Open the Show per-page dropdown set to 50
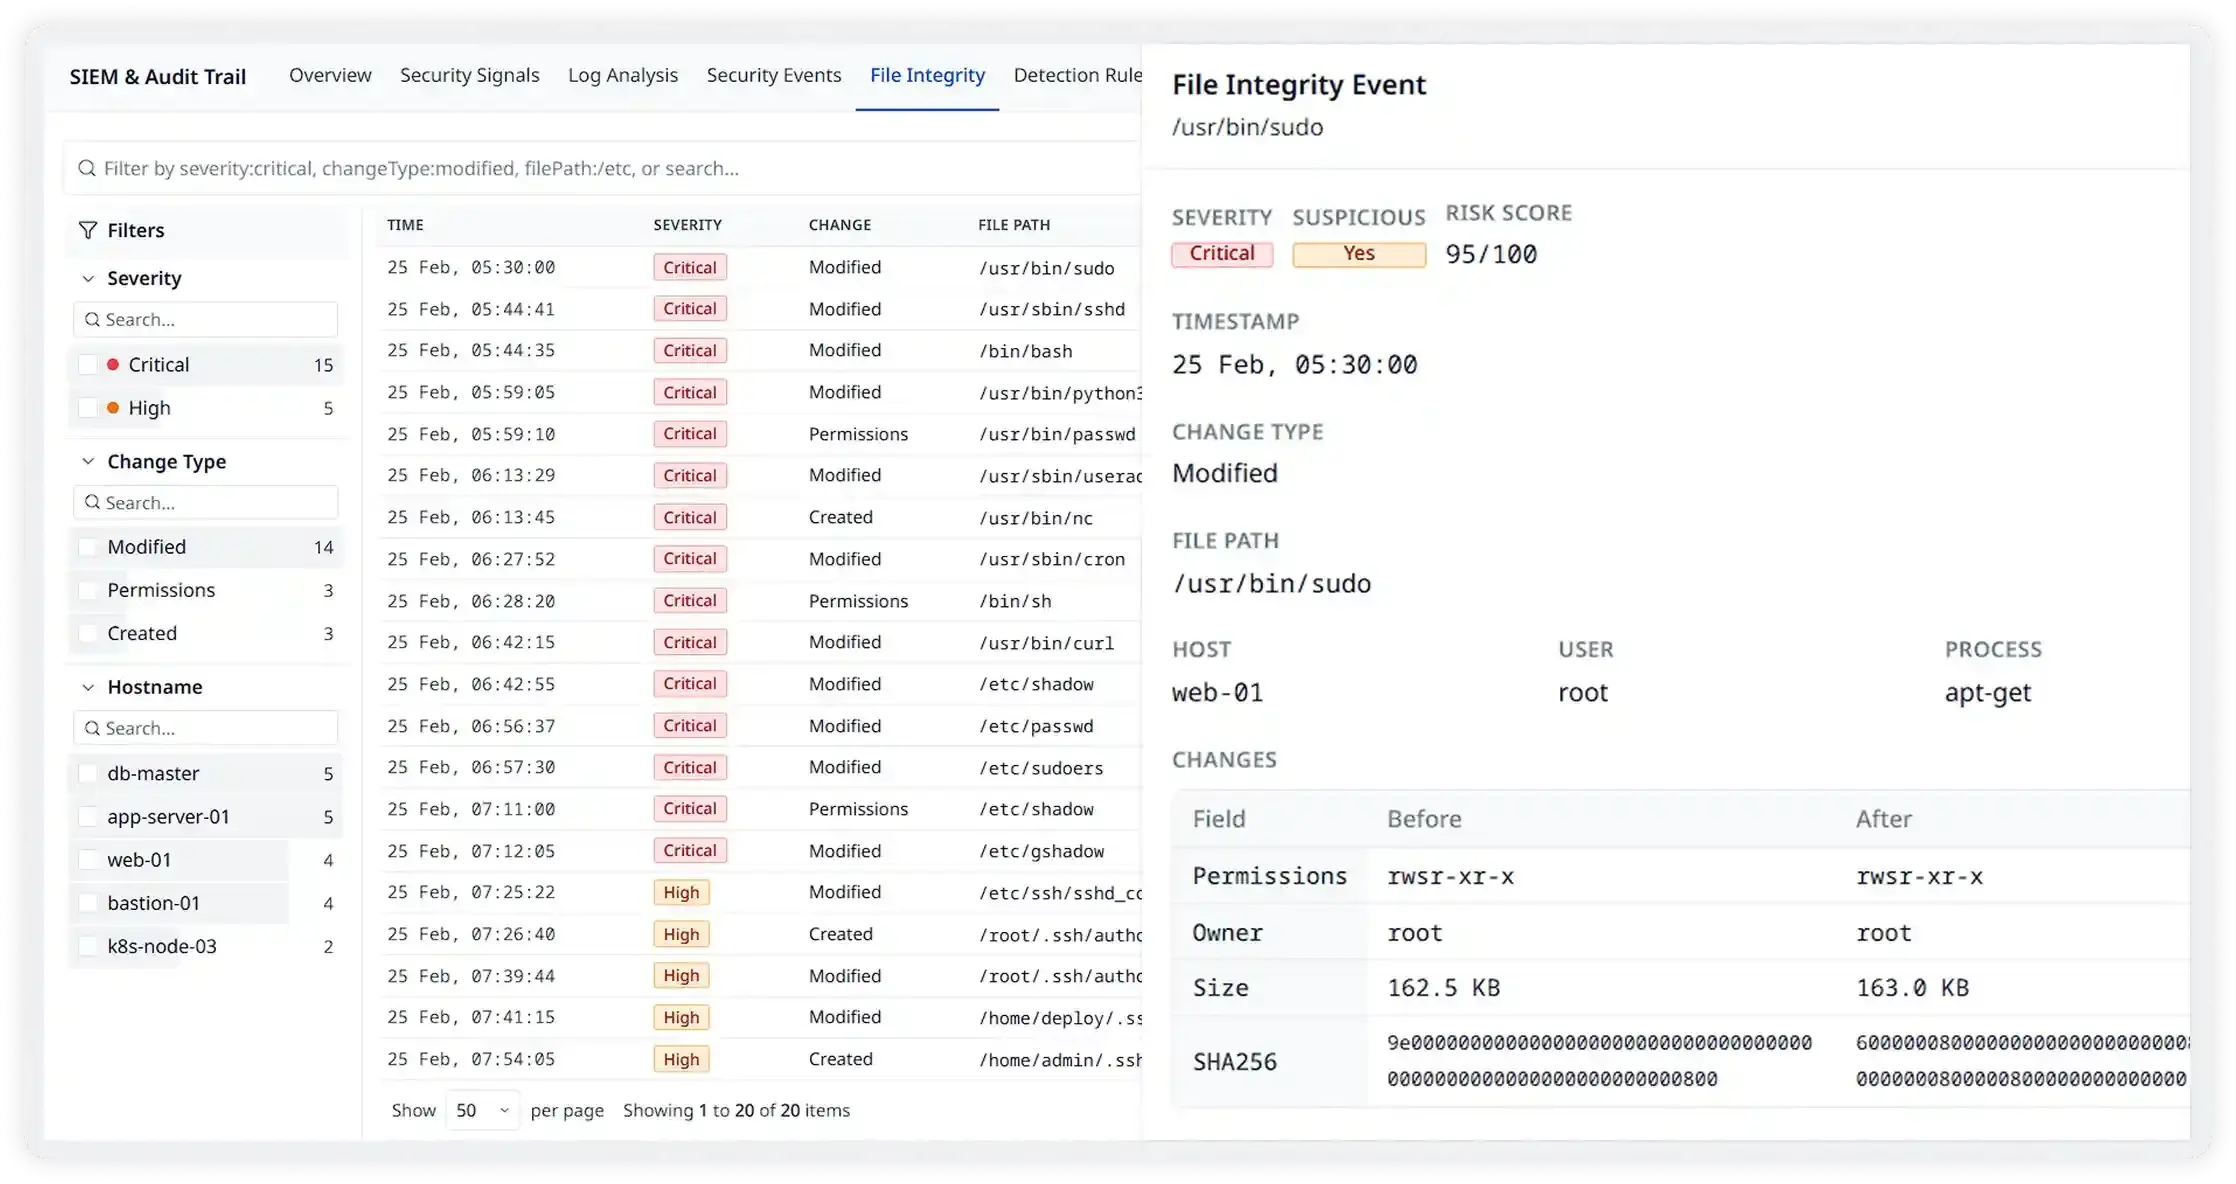 (x=481, y=1110)
